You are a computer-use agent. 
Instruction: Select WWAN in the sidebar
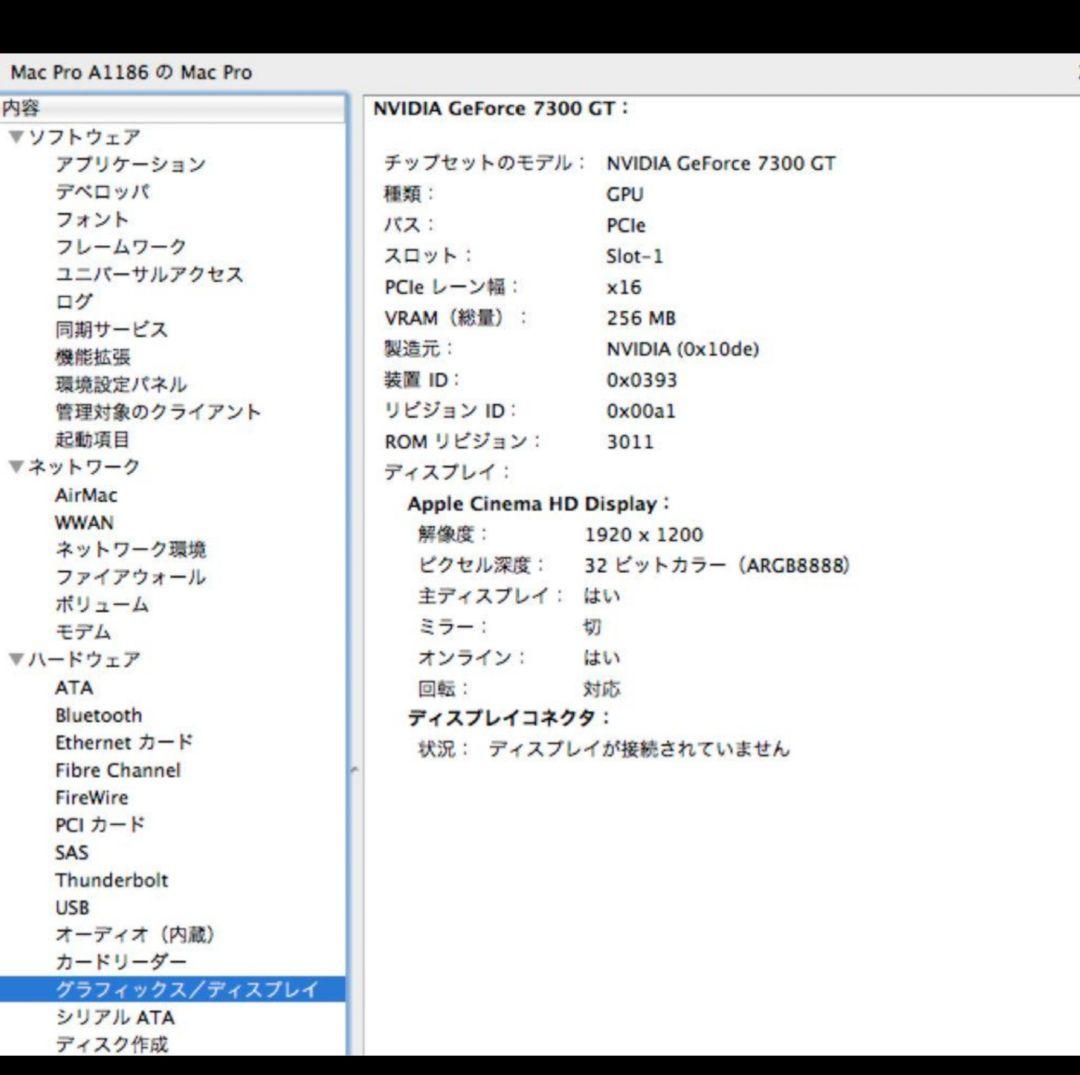click(x=84, y=522)
